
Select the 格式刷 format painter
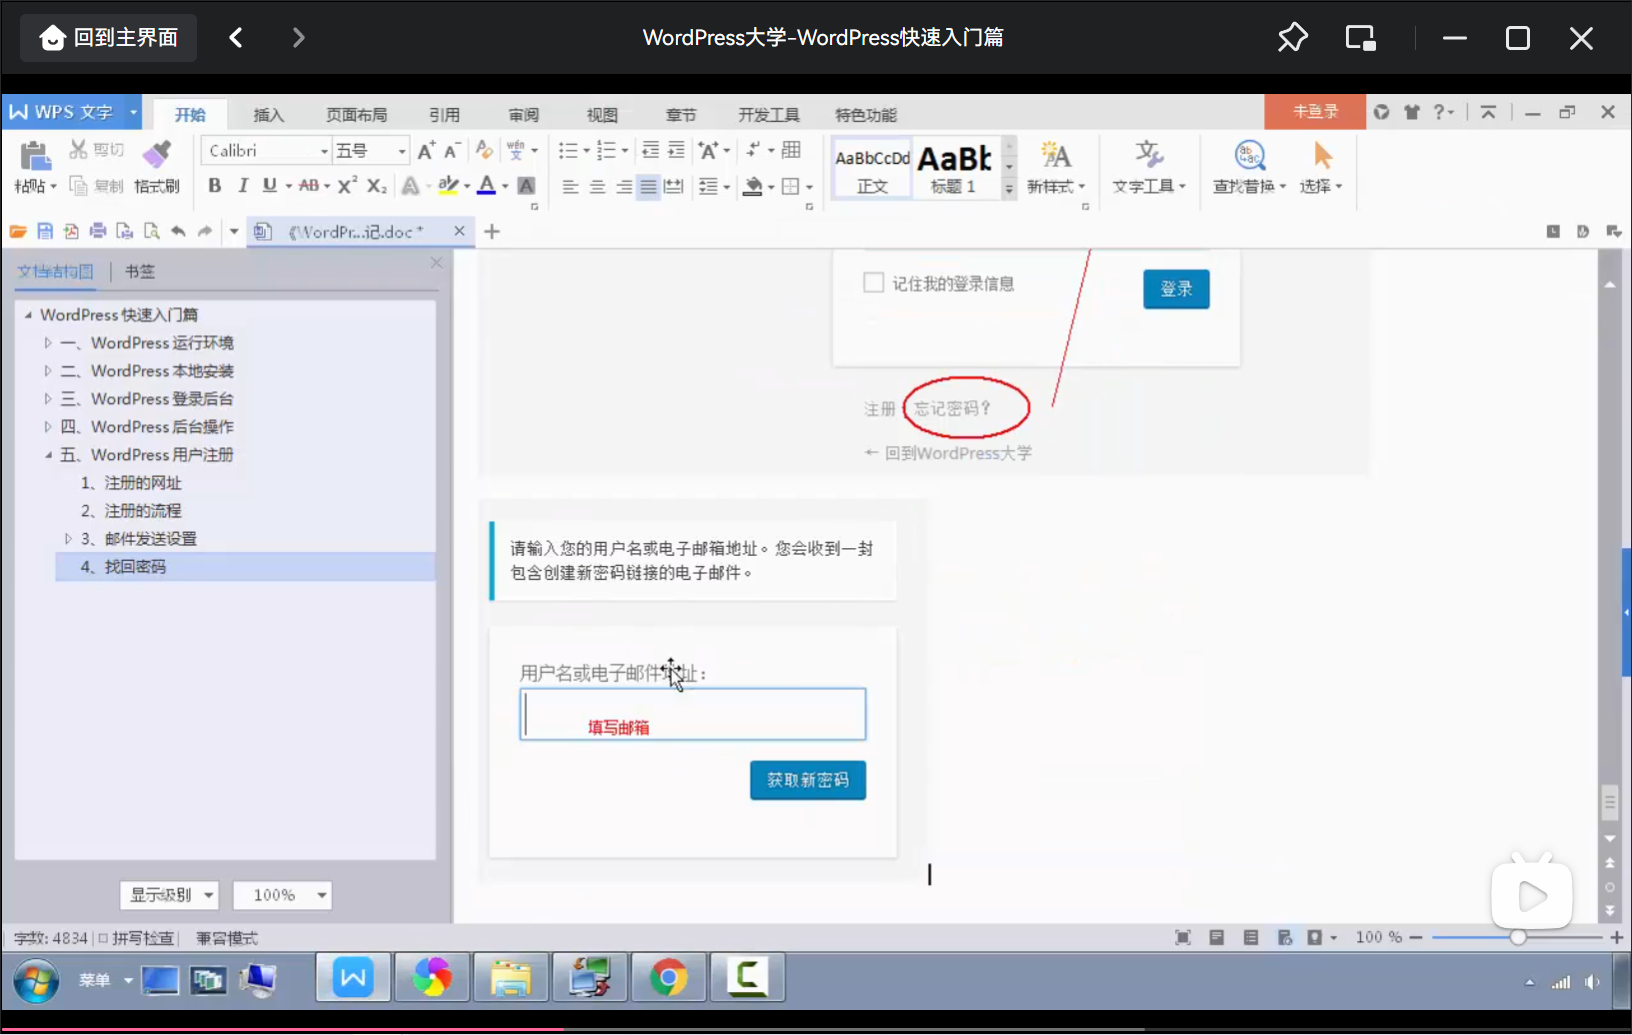tap(157, 167)
